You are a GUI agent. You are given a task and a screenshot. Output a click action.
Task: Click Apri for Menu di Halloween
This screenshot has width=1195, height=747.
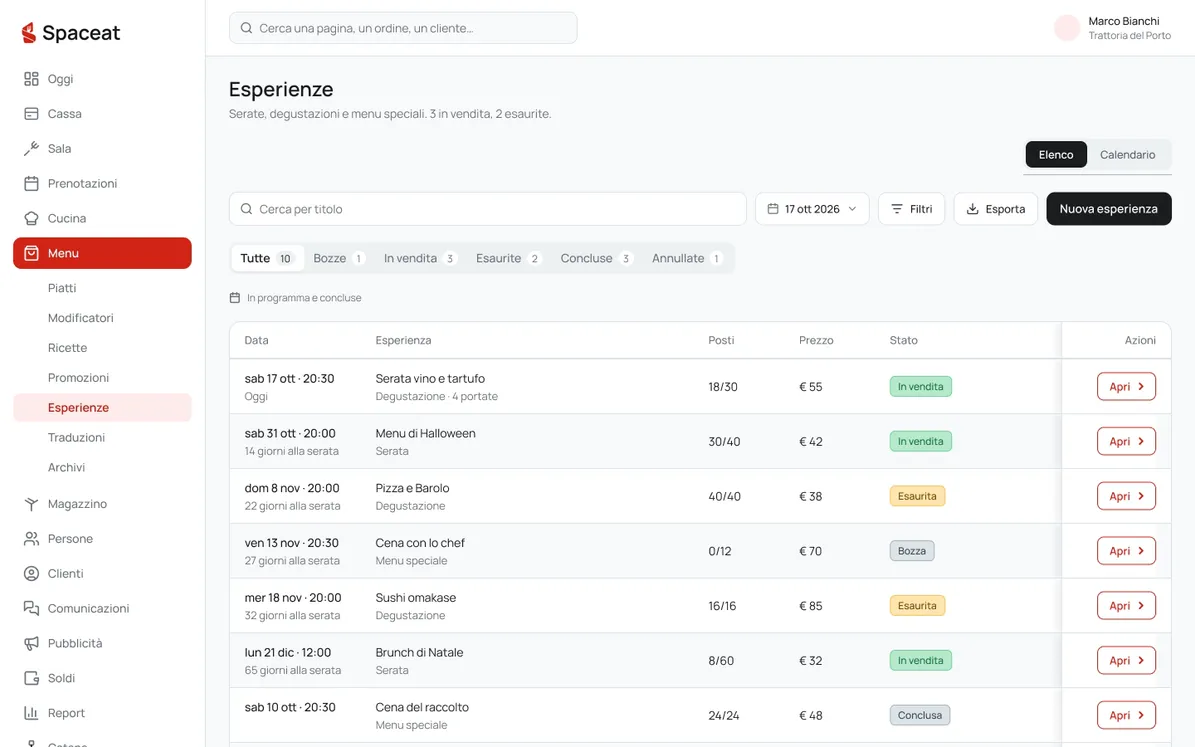click(1126, 441)
